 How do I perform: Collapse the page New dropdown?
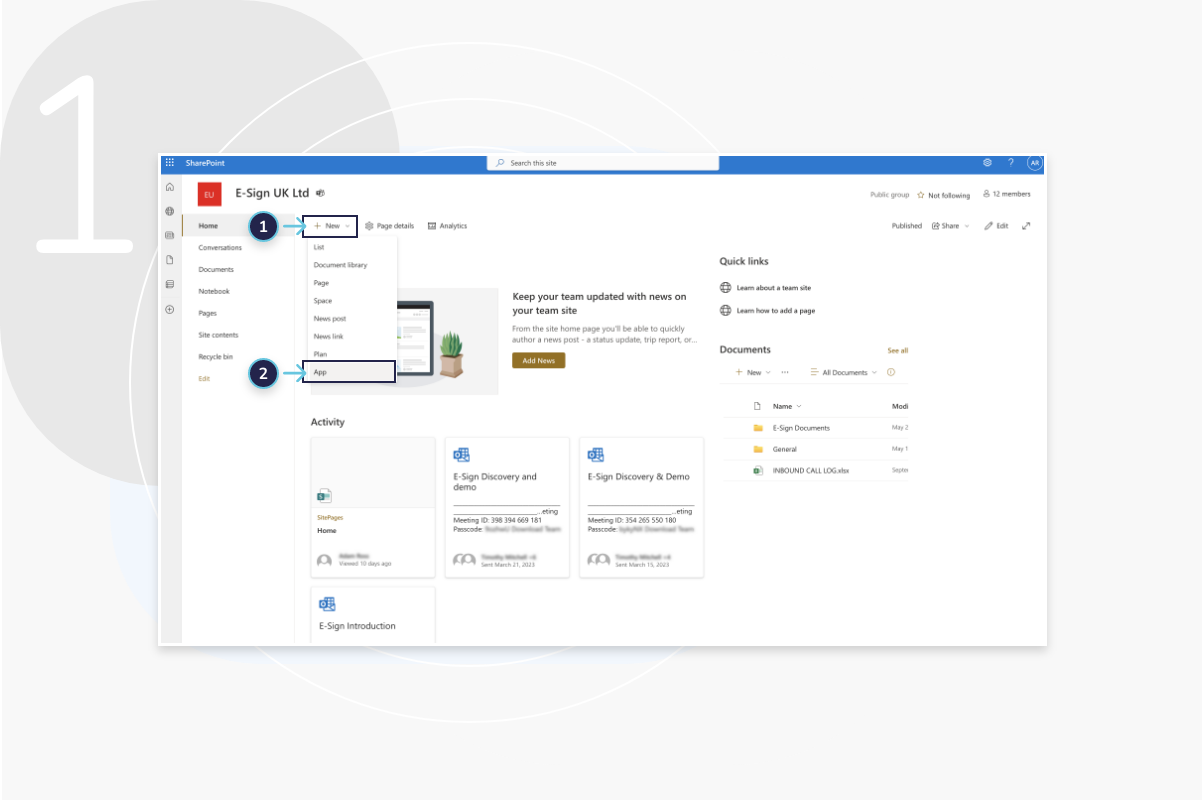pos(331,226)
